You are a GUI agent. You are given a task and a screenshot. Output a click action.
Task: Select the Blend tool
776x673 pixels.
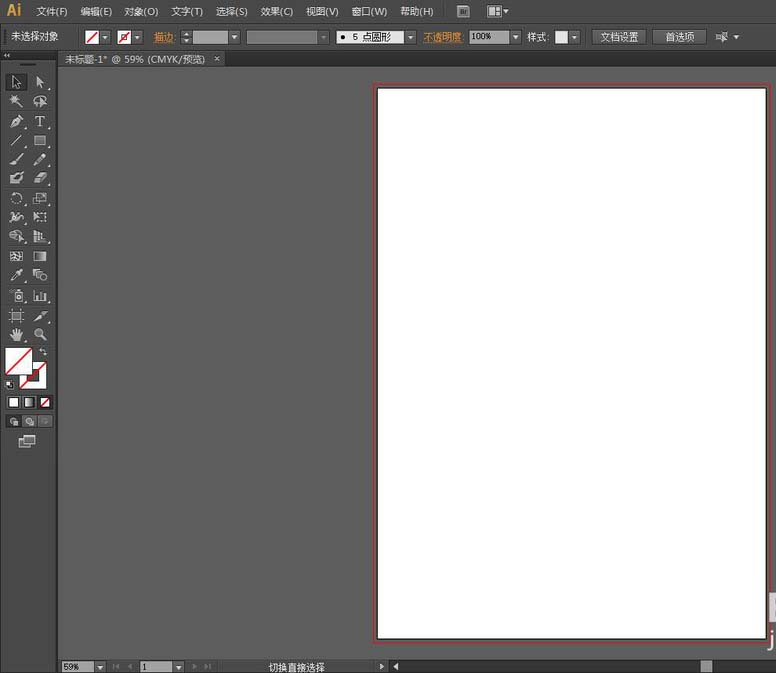(40, 275)
